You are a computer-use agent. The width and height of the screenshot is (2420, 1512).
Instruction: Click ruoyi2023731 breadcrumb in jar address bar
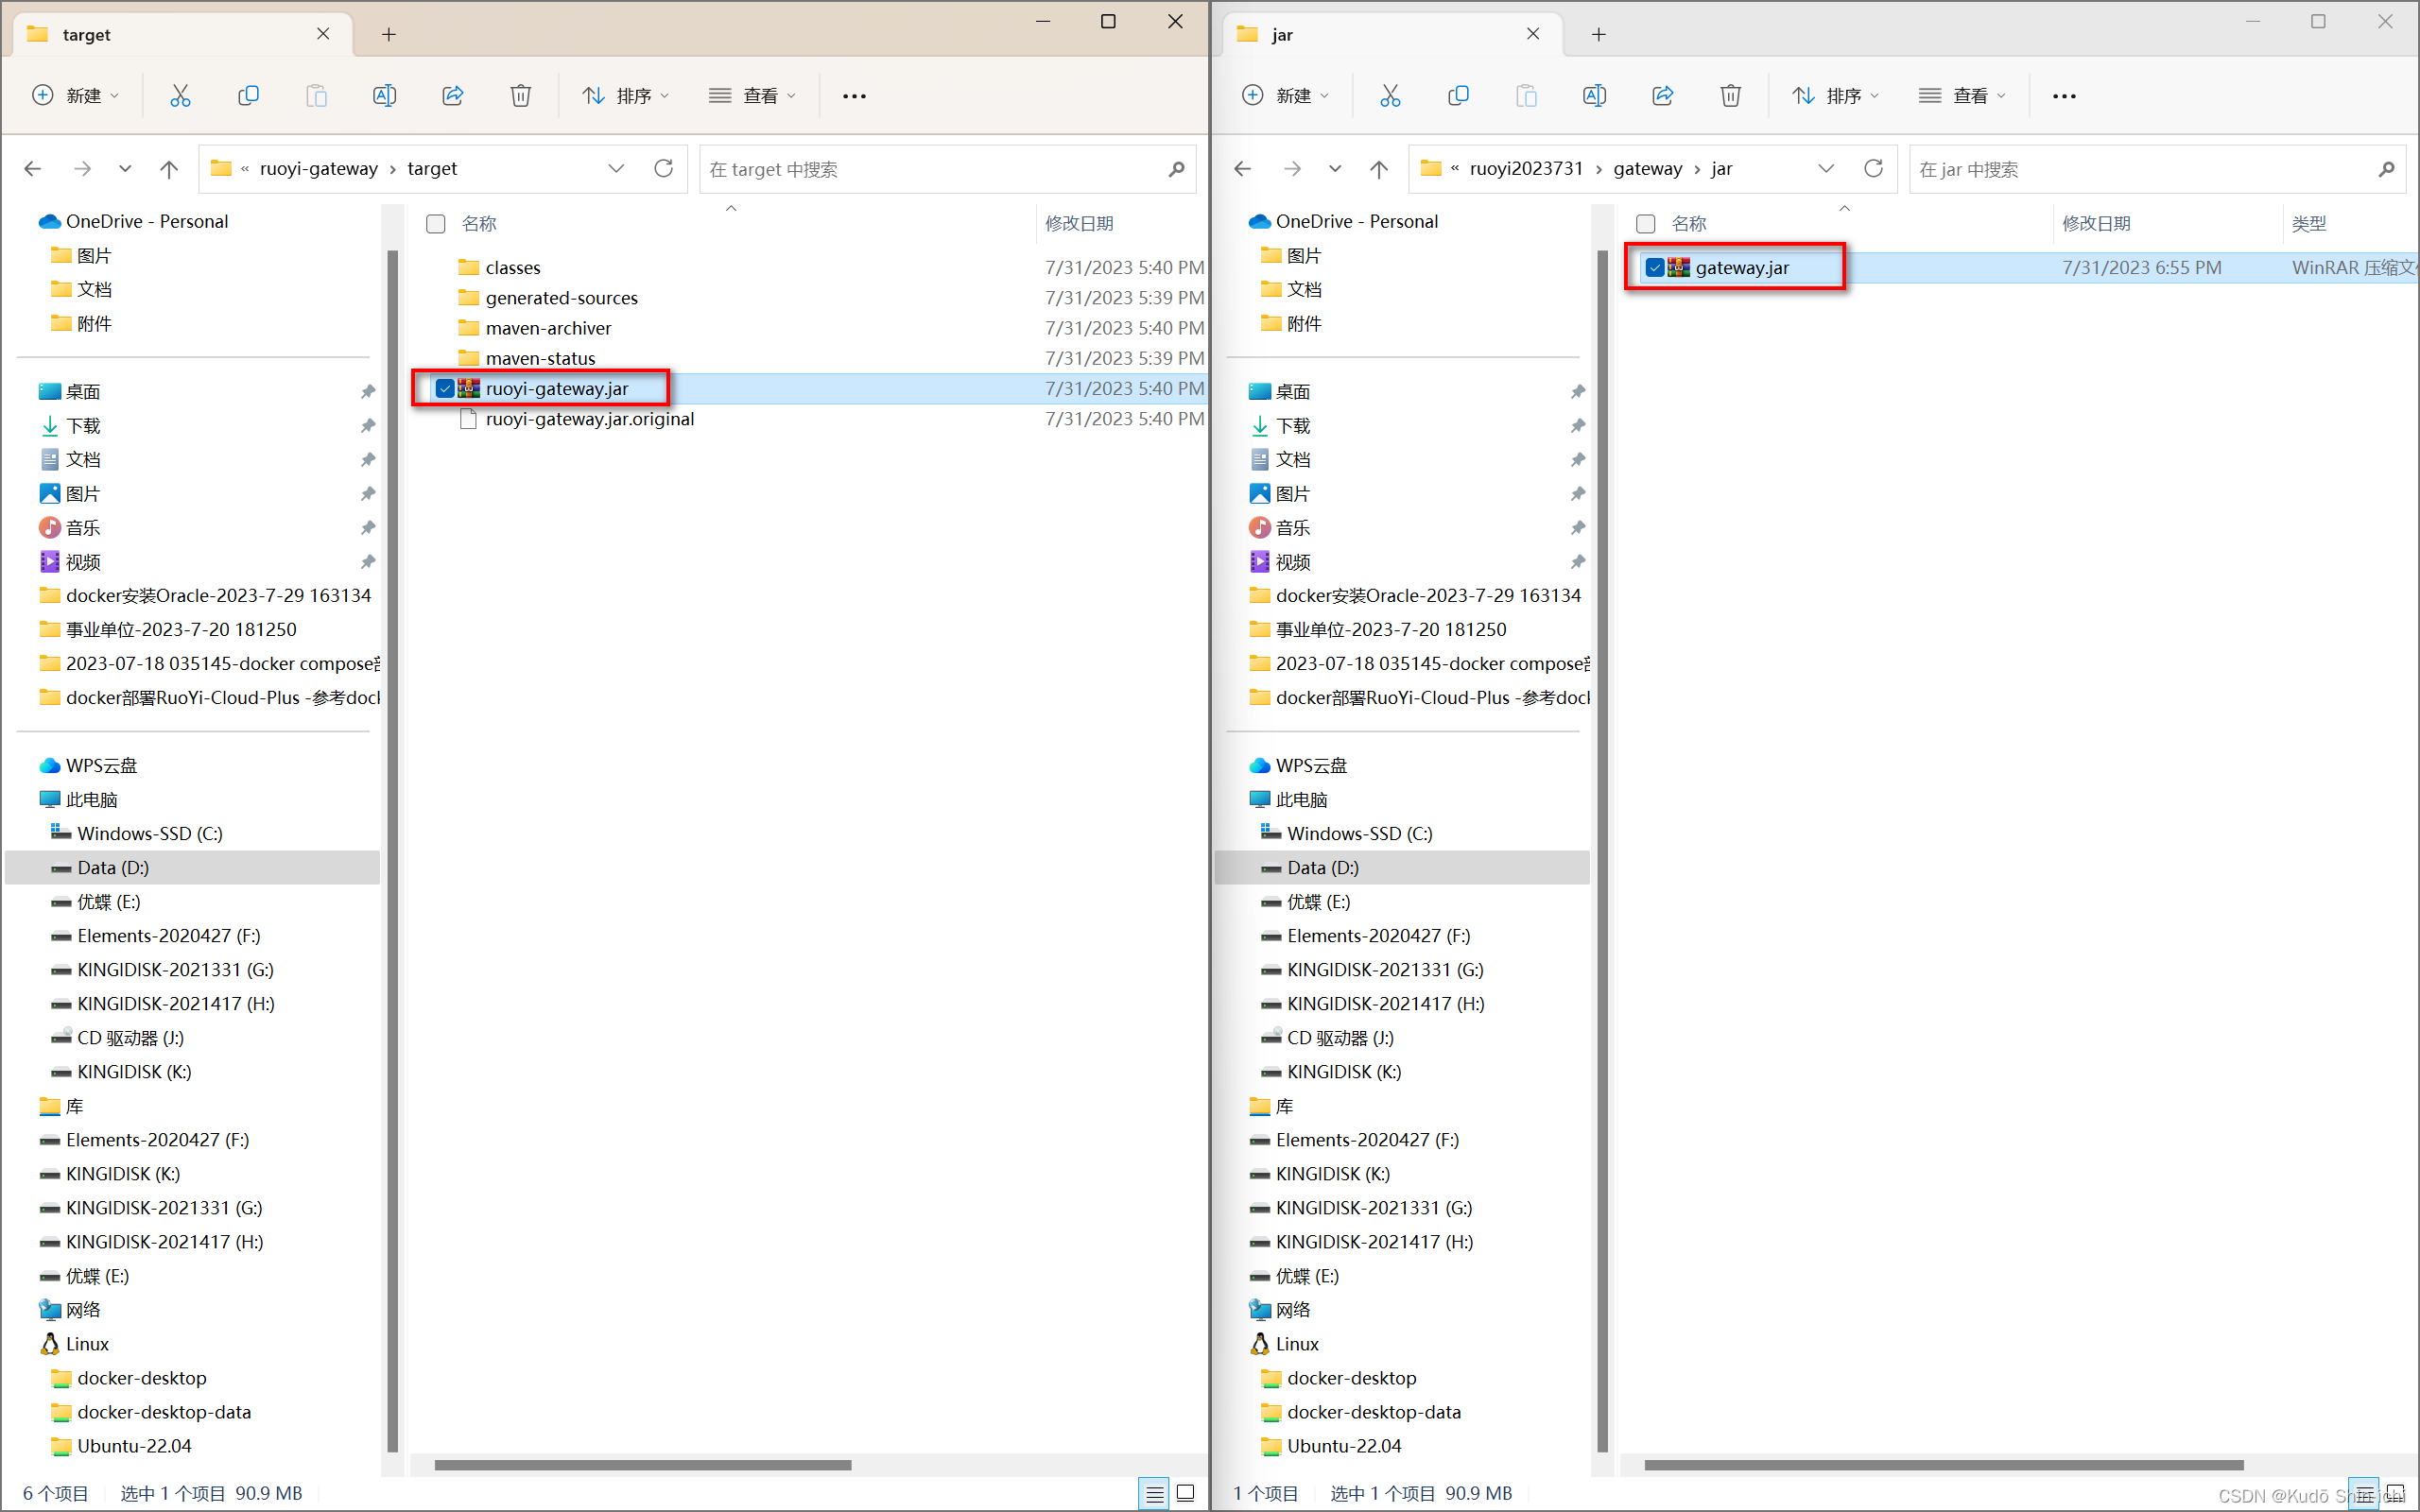click(1526, 169)
